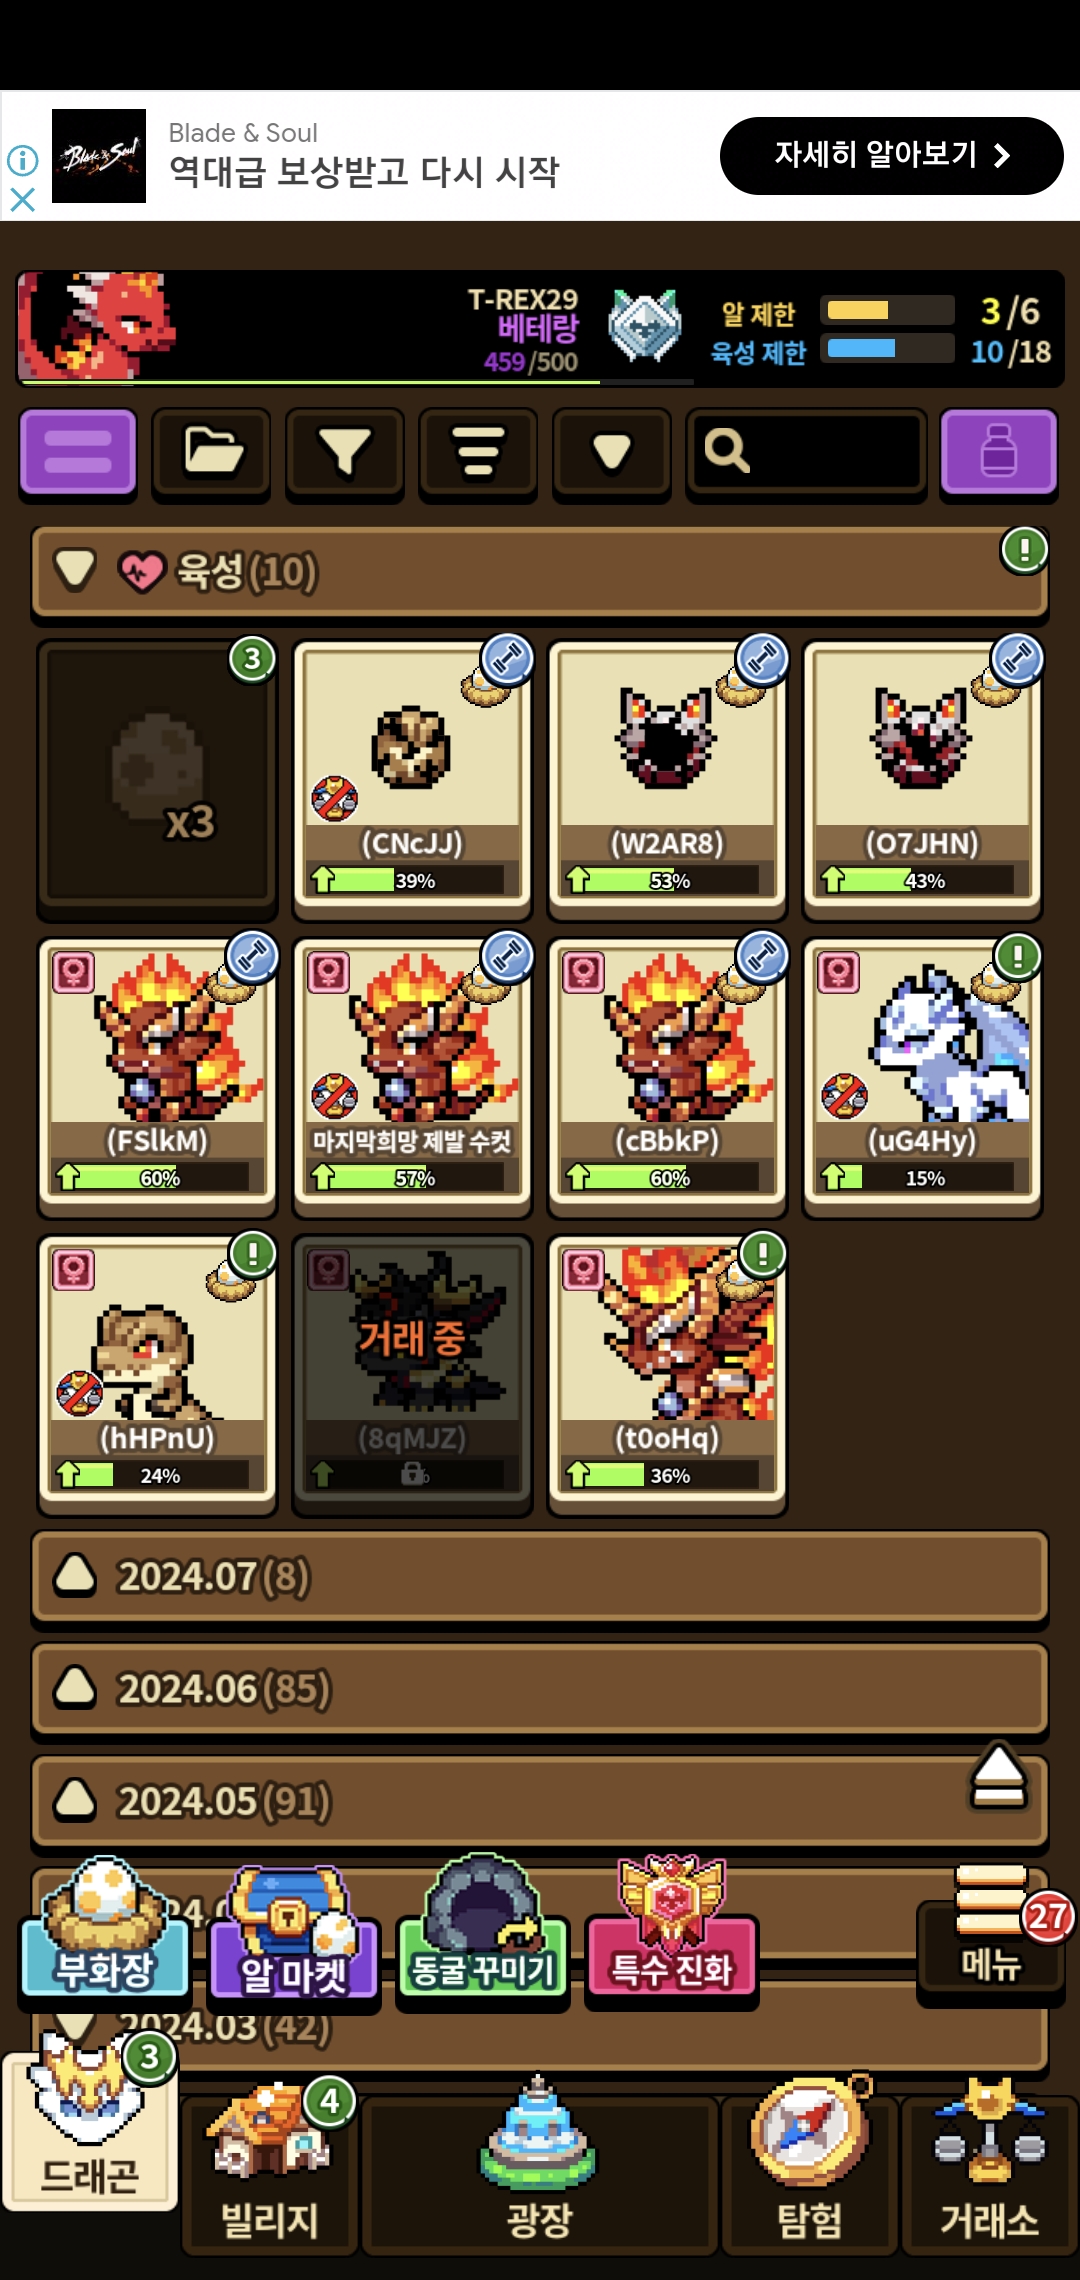Collapse the 육성(10) section
This screenshot has height=2280, width=1080.
pyautogui.click(x=540, y=572)
